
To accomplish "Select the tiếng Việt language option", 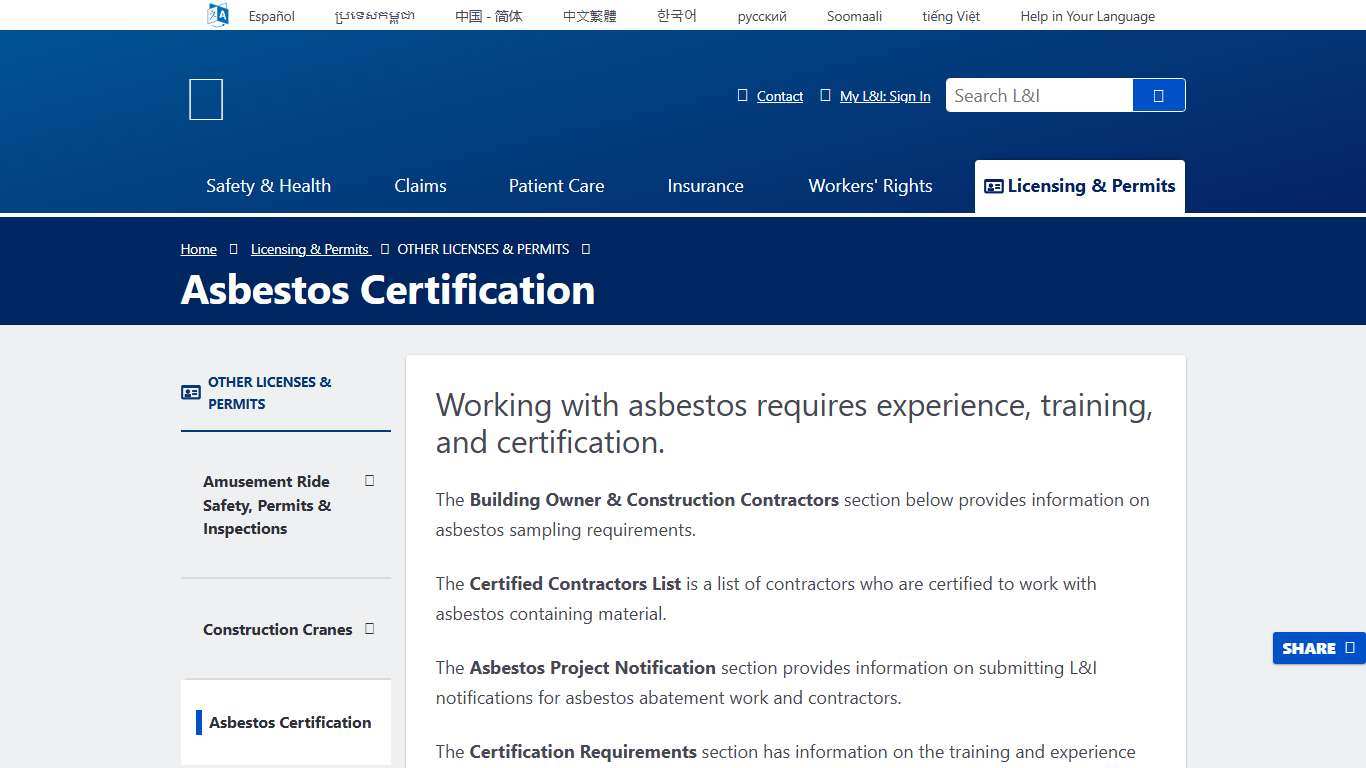I will [950, 16].
